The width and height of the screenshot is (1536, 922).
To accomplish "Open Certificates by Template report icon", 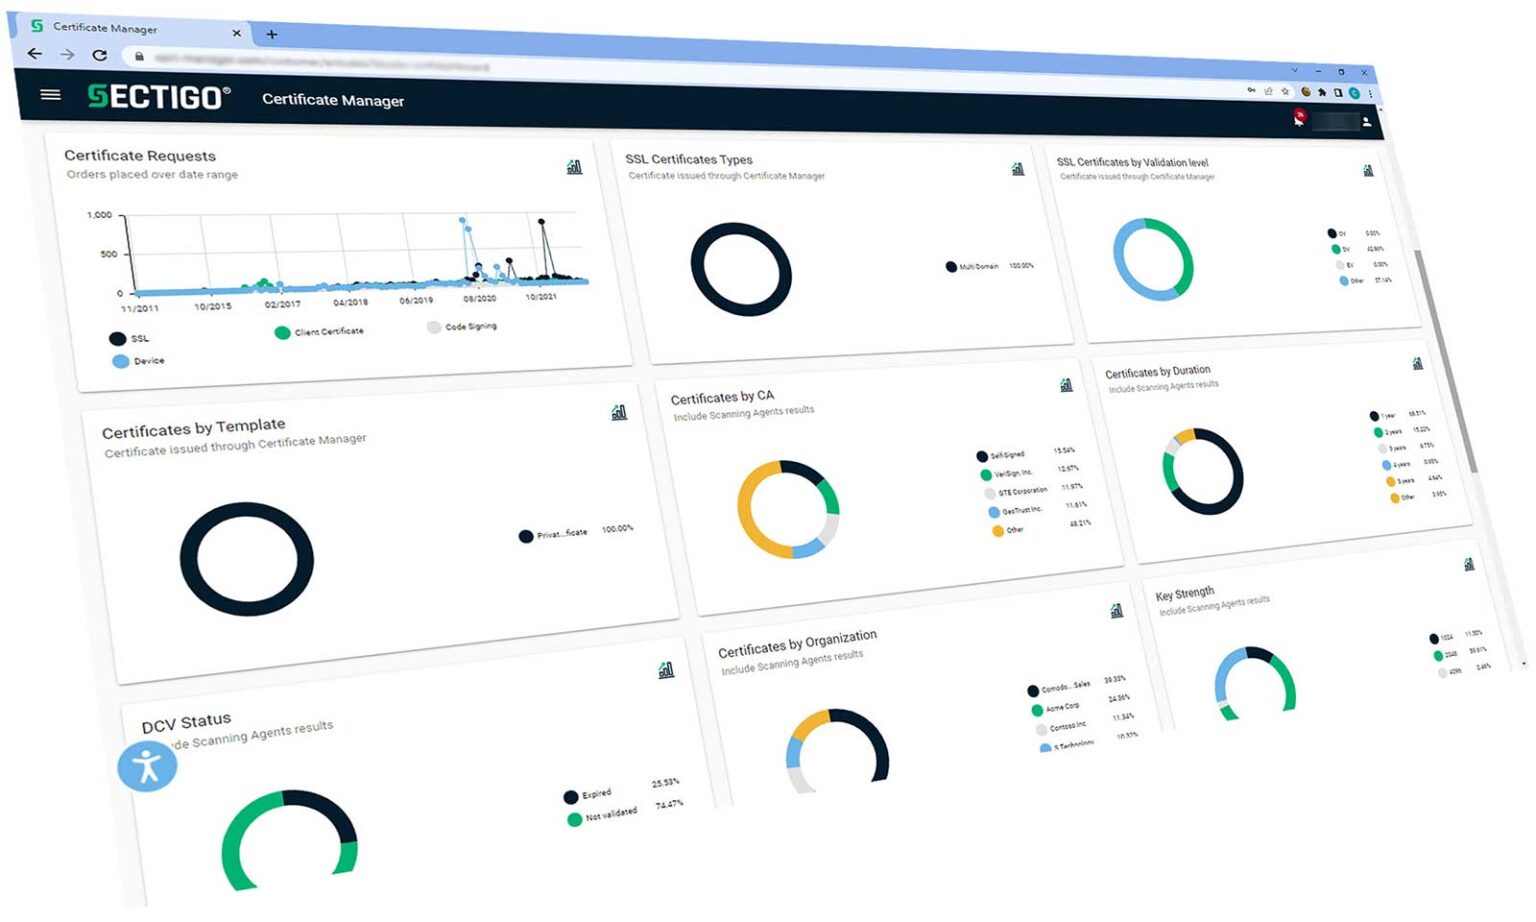I will point(619,412).
